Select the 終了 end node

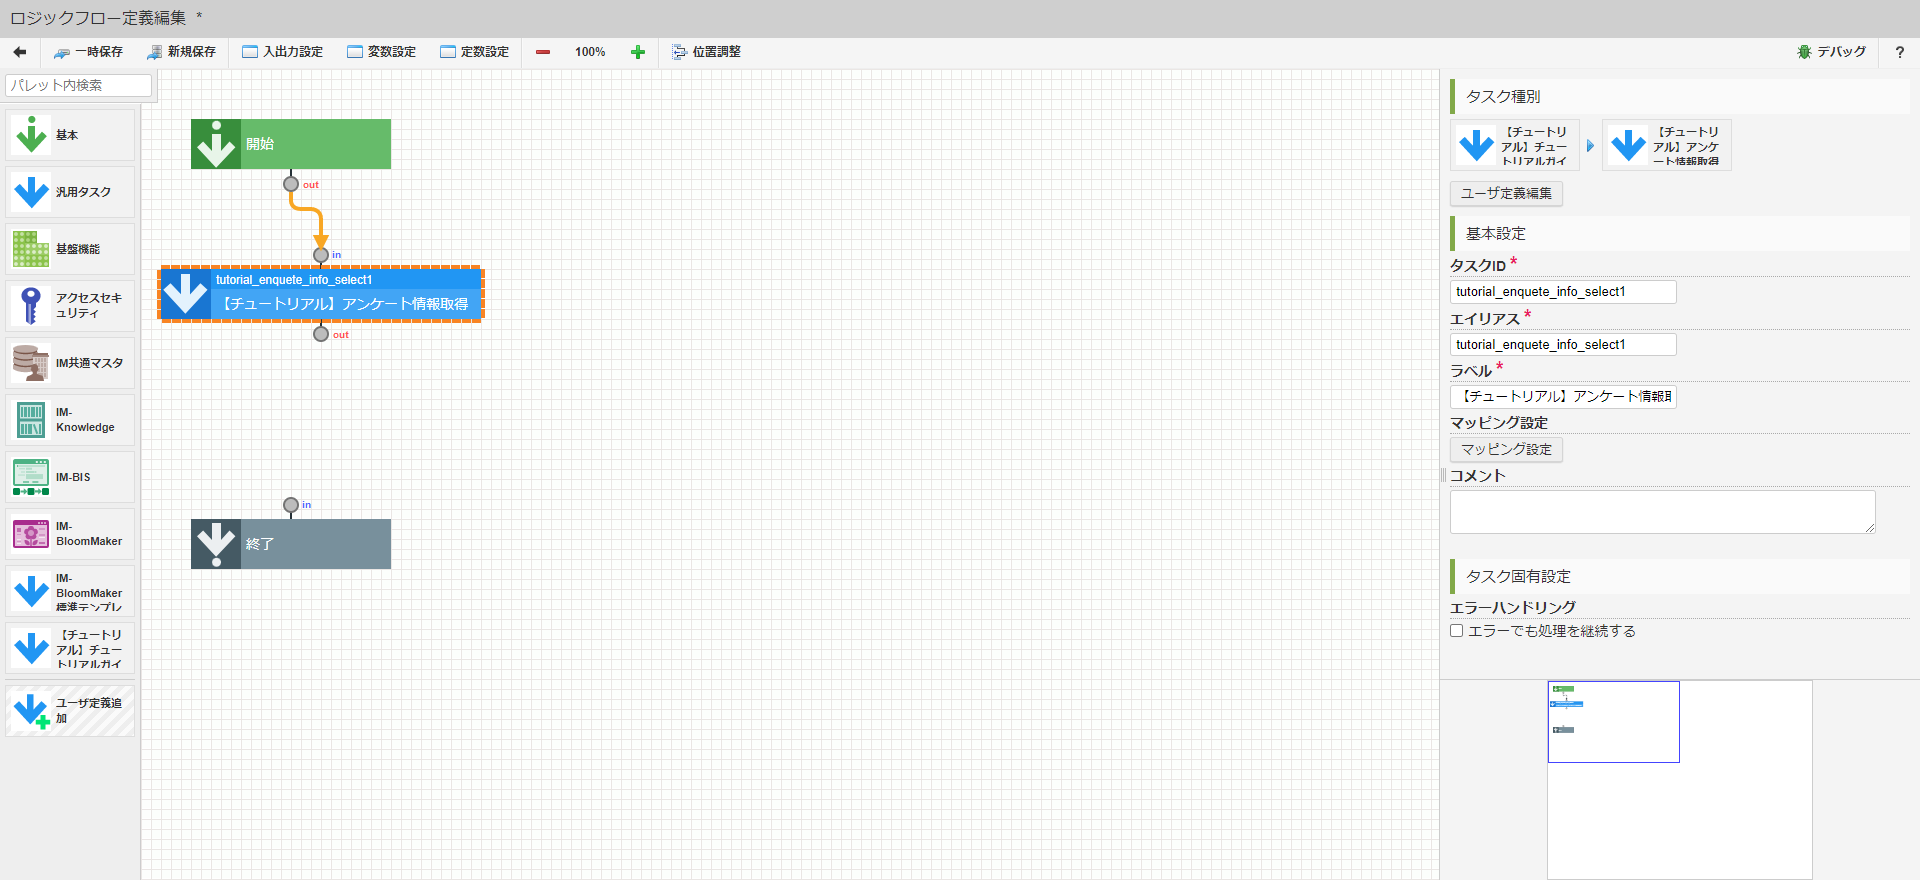[x=291, y=544]
